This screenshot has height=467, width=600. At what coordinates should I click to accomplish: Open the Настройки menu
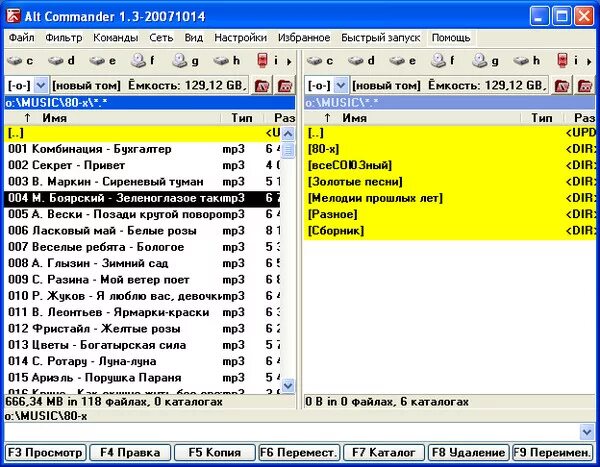click(240, 38)
